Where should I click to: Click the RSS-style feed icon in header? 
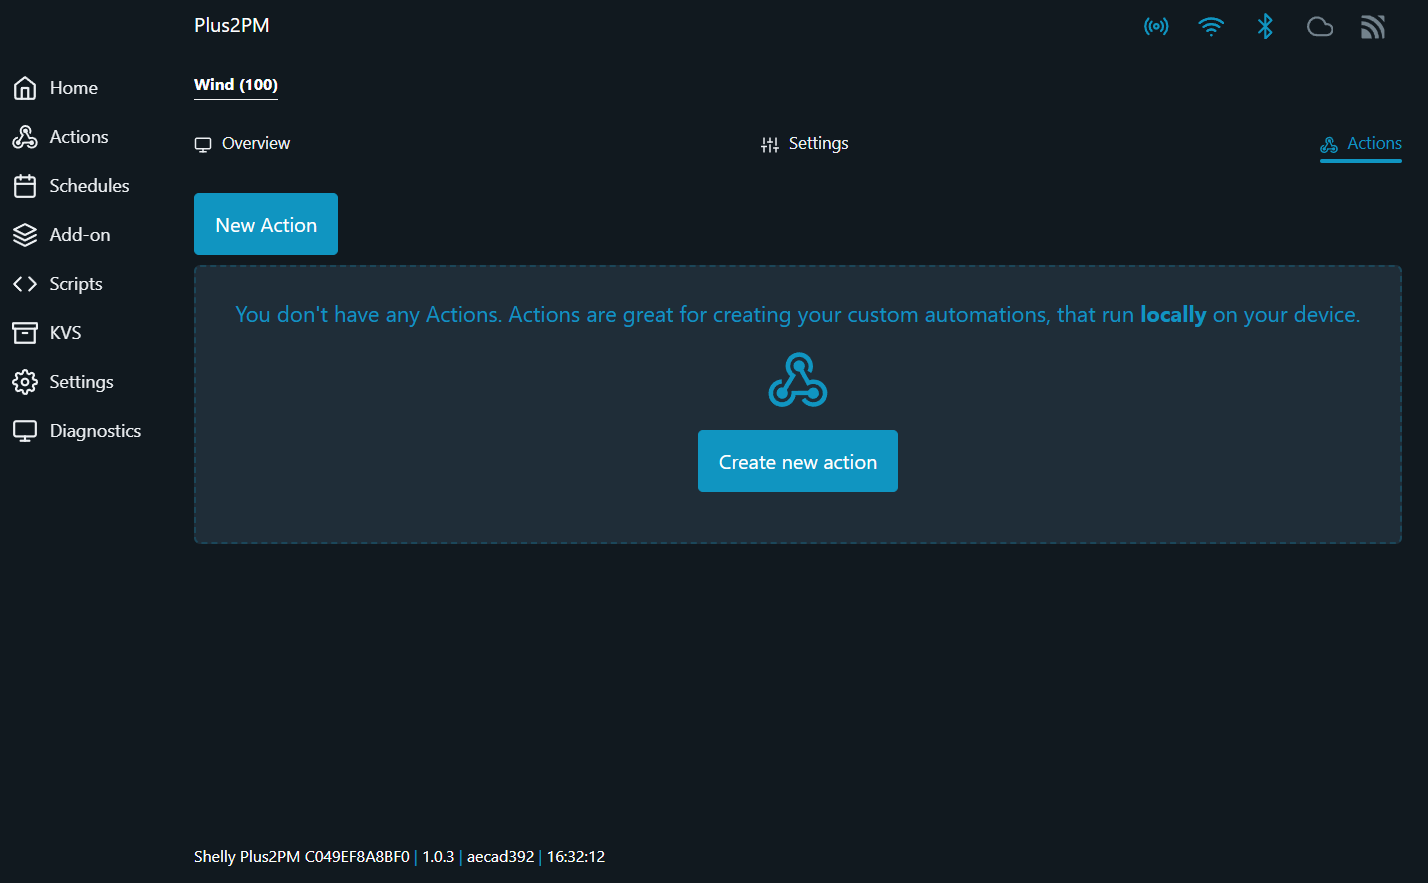(1373, 27)
